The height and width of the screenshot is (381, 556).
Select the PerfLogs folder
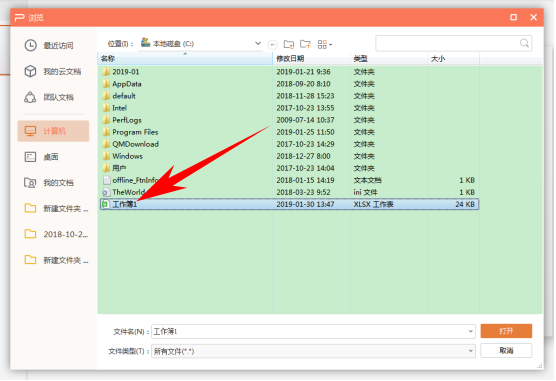coord(122,120)
